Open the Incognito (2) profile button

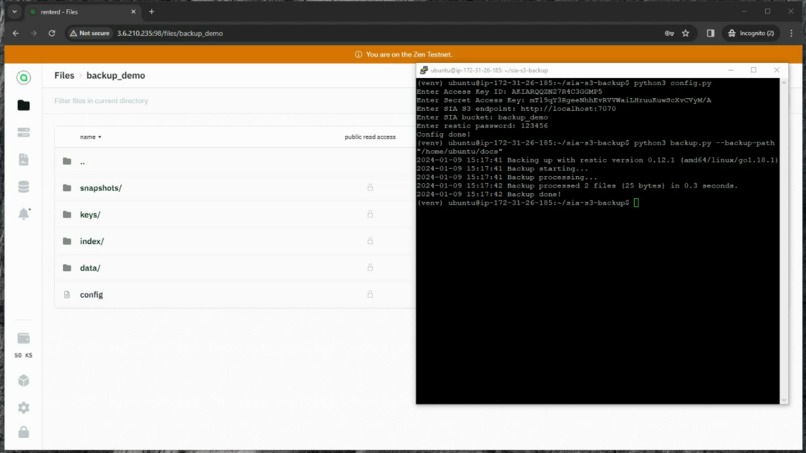[751, 33]
